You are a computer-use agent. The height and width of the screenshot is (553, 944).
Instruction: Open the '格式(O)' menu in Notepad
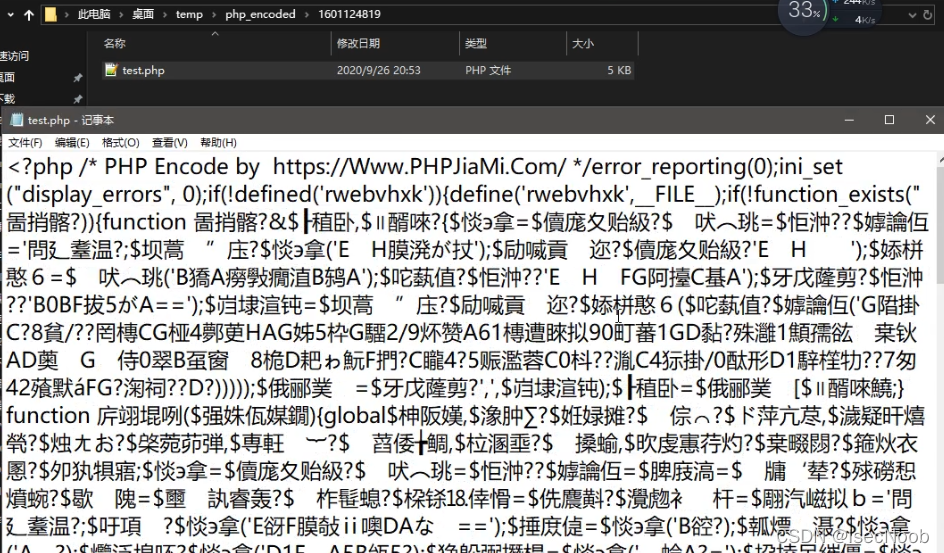[x=120, y=143]
